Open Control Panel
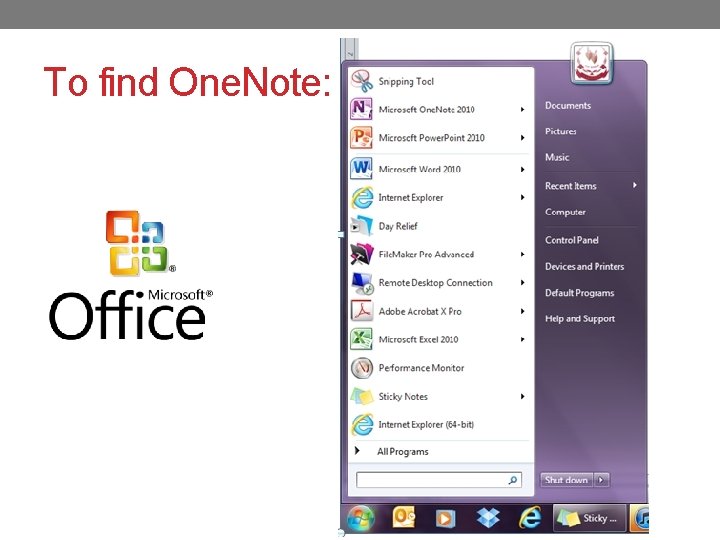This screenshot has width=720, height=540. (572, 240)
